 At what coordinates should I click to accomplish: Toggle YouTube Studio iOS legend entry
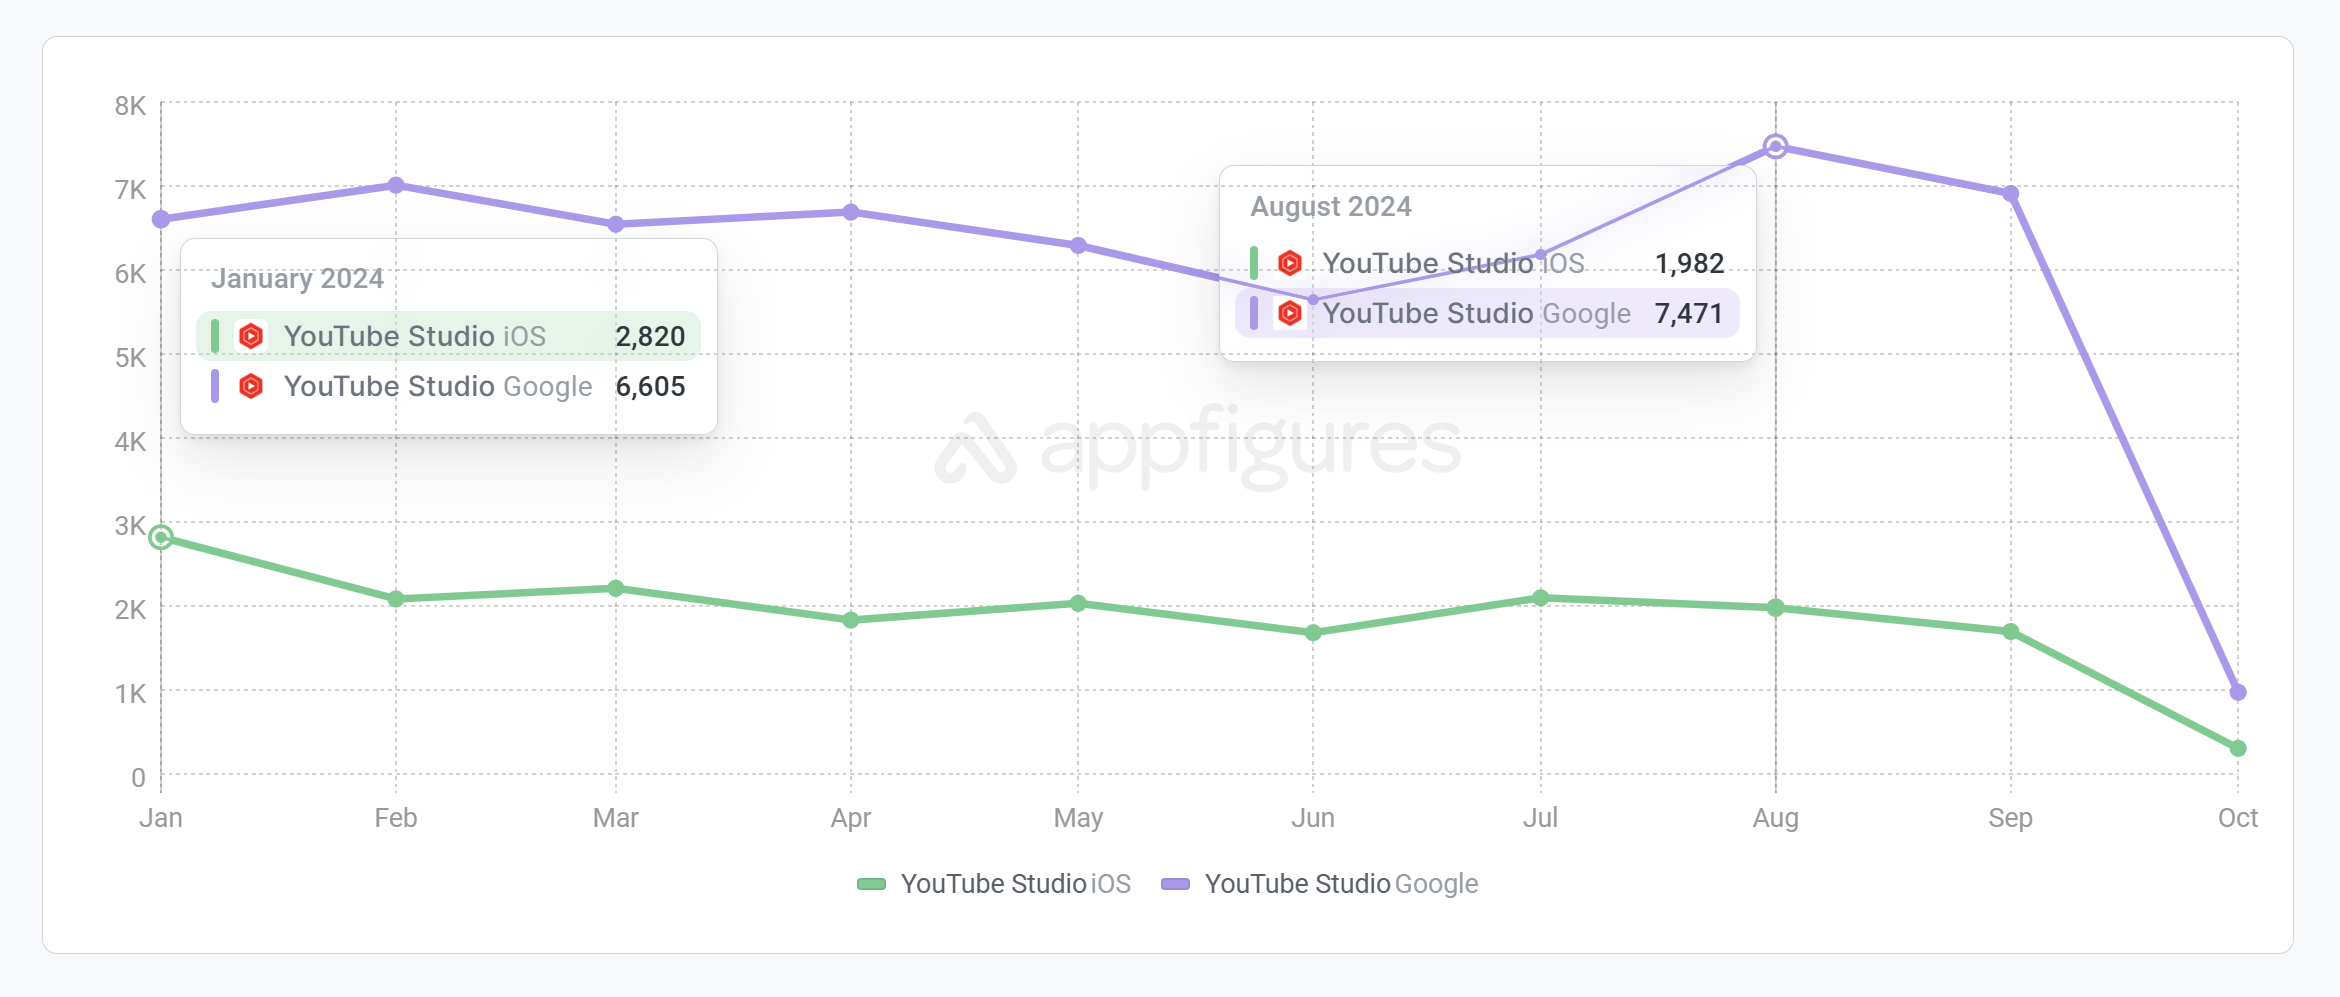994,884
